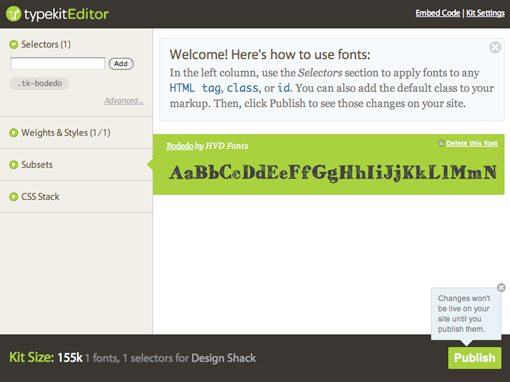510x382 pixels.
Task: Click the 'Changes won't be live' tooltip text
Action: click(x=464, y=314)
